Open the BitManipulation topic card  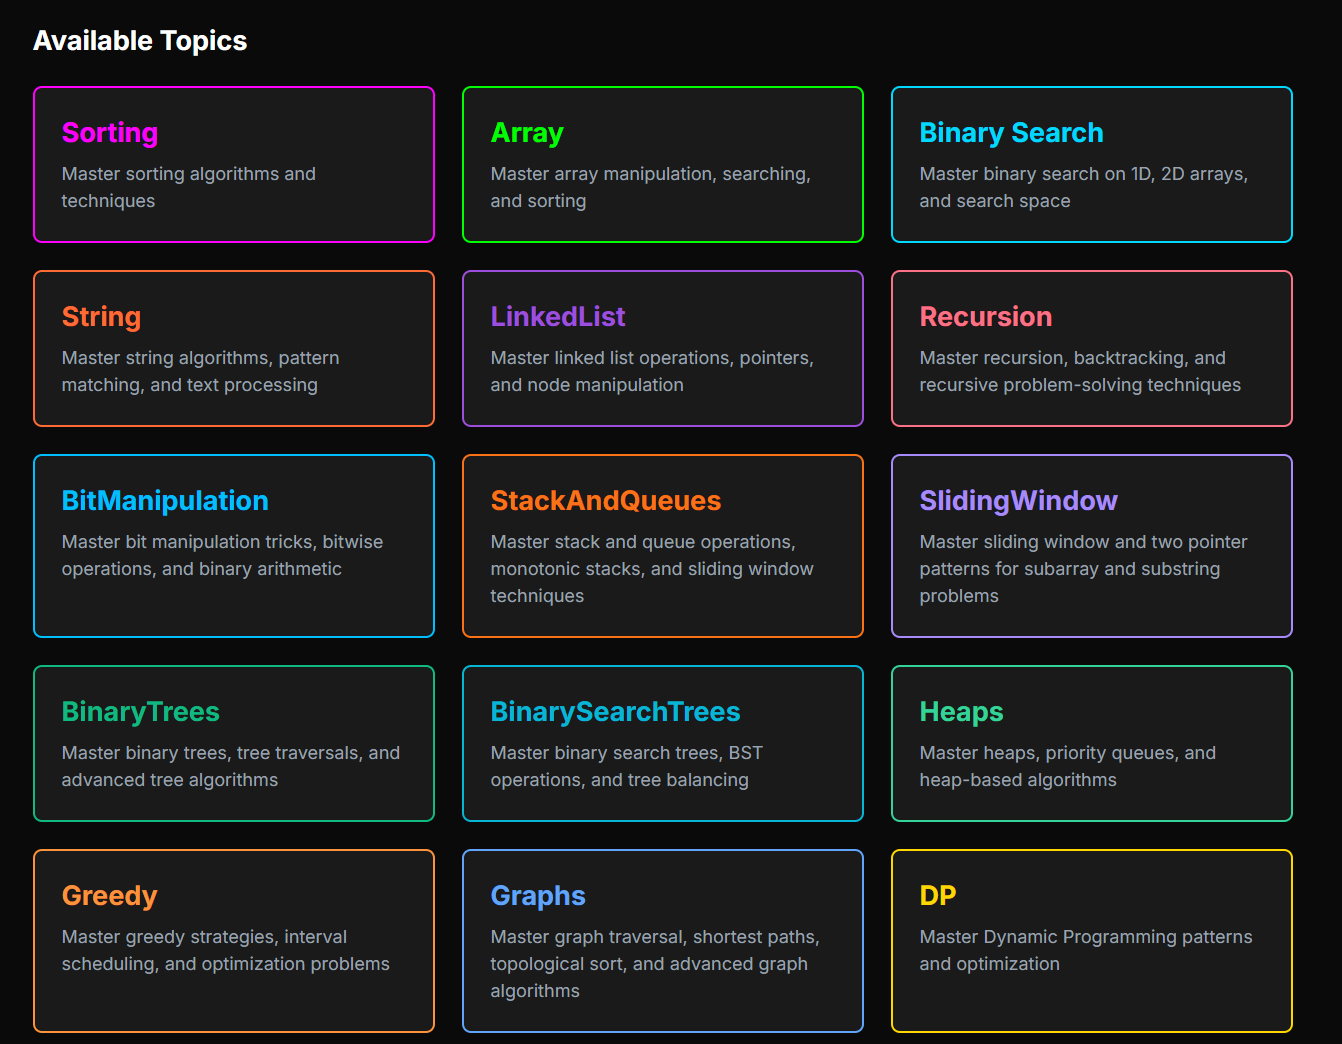(x=234, y=546)
